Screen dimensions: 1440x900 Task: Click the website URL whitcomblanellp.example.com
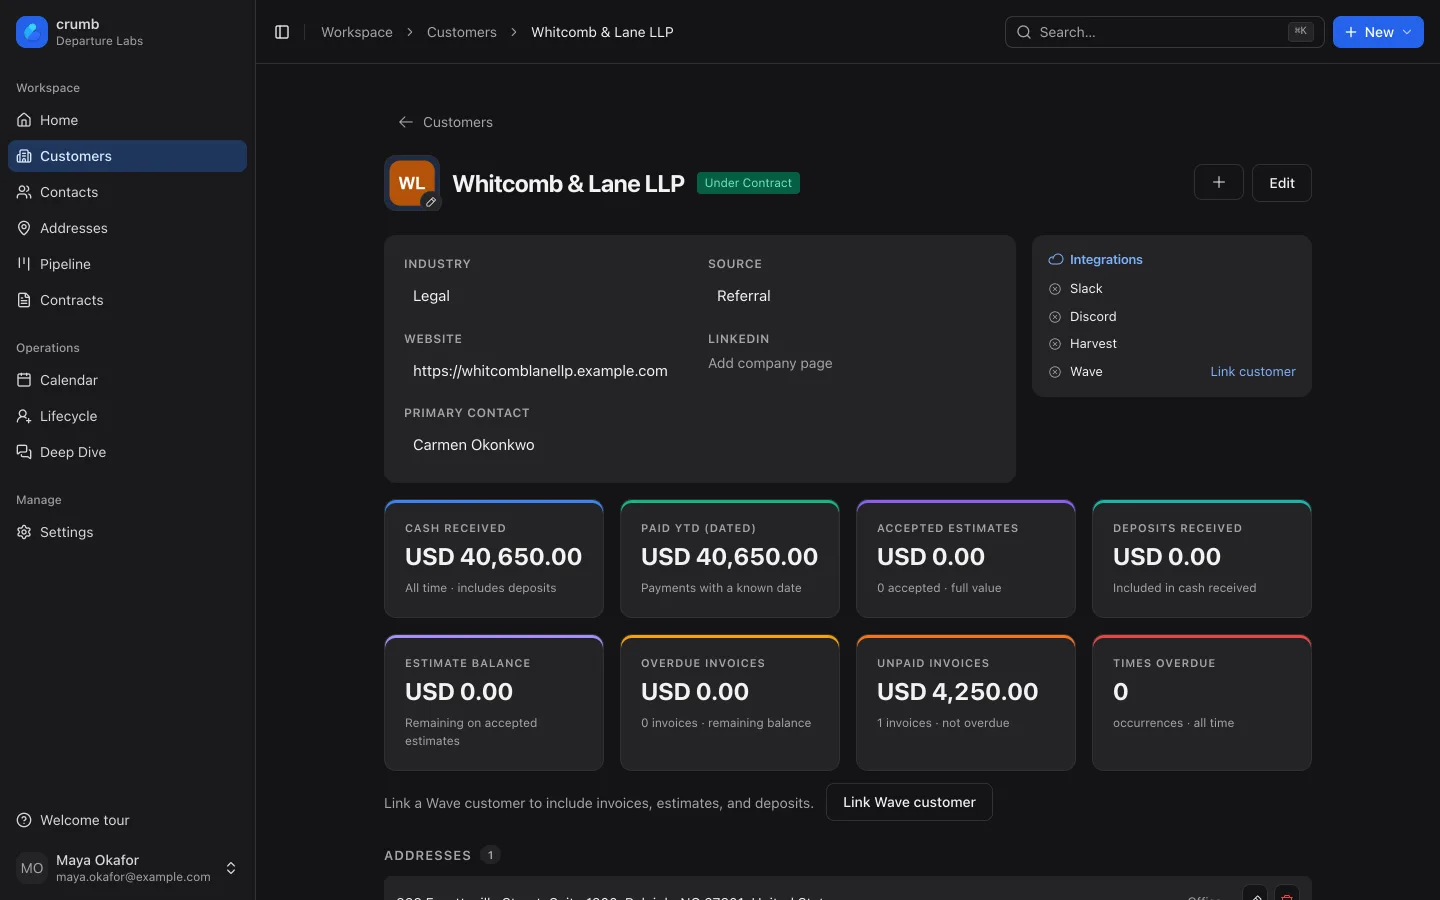[x=540, y=371]
